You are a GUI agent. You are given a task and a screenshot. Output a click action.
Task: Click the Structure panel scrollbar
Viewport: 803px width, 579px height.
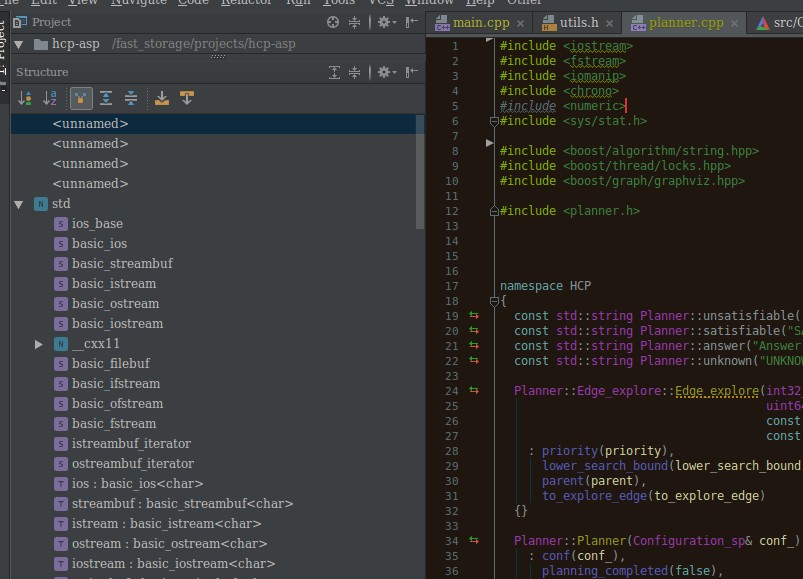420,172
